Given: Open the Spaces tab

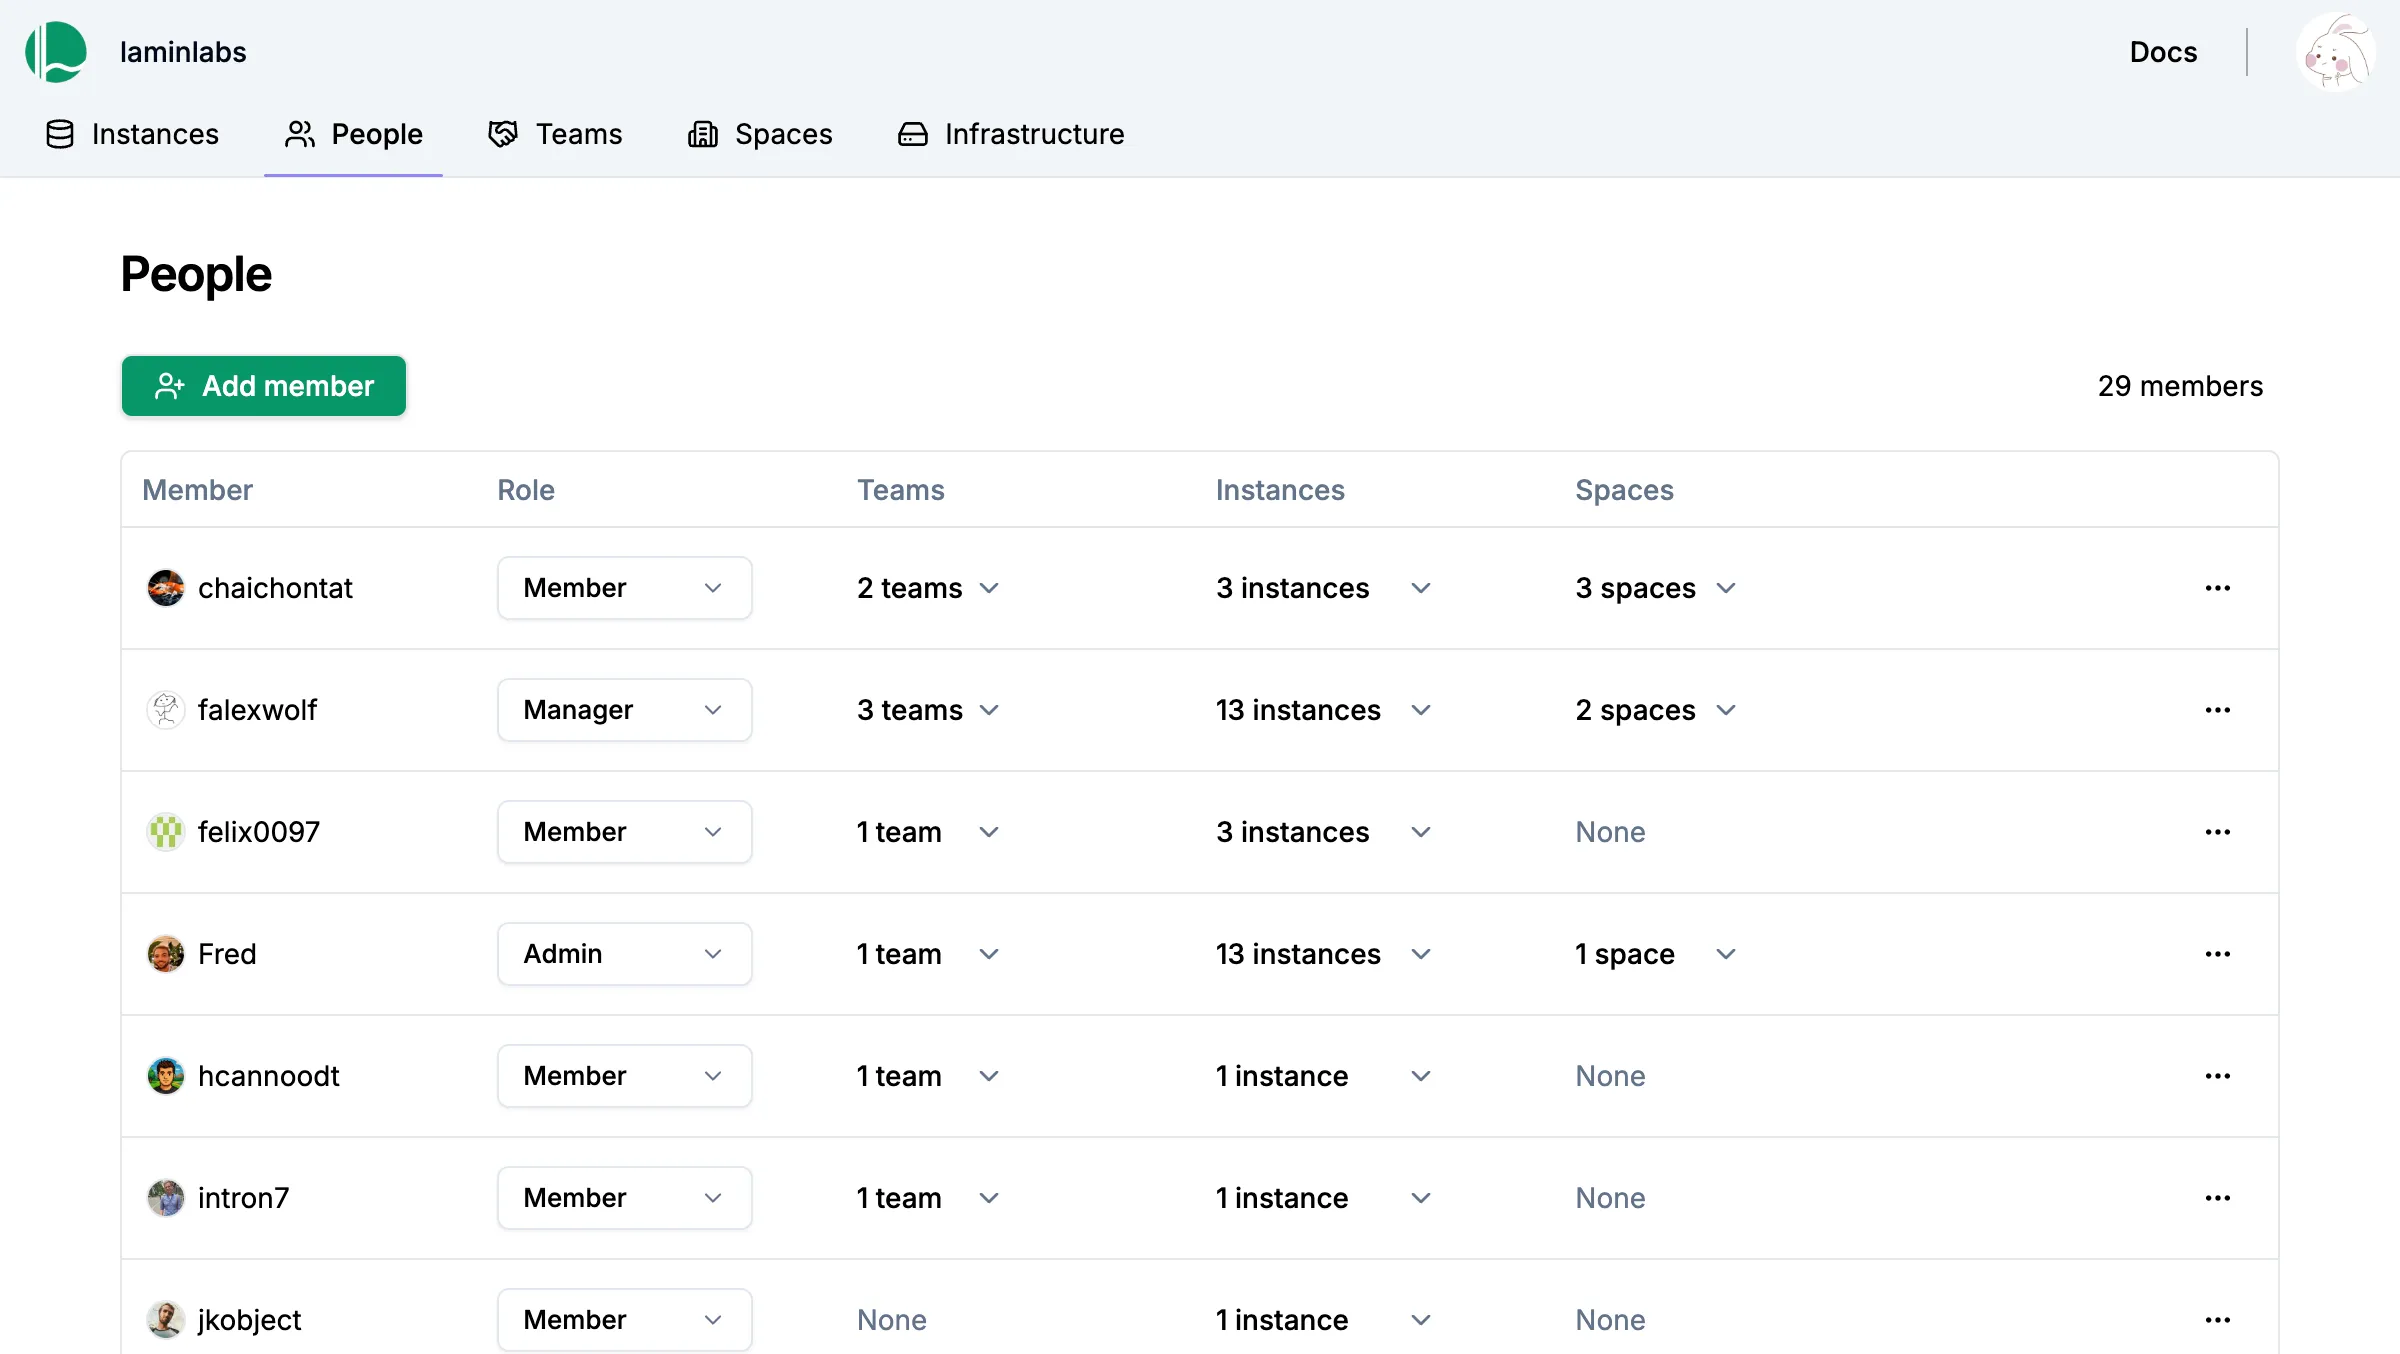Looking at the screenshot, I should click(760, 134).
